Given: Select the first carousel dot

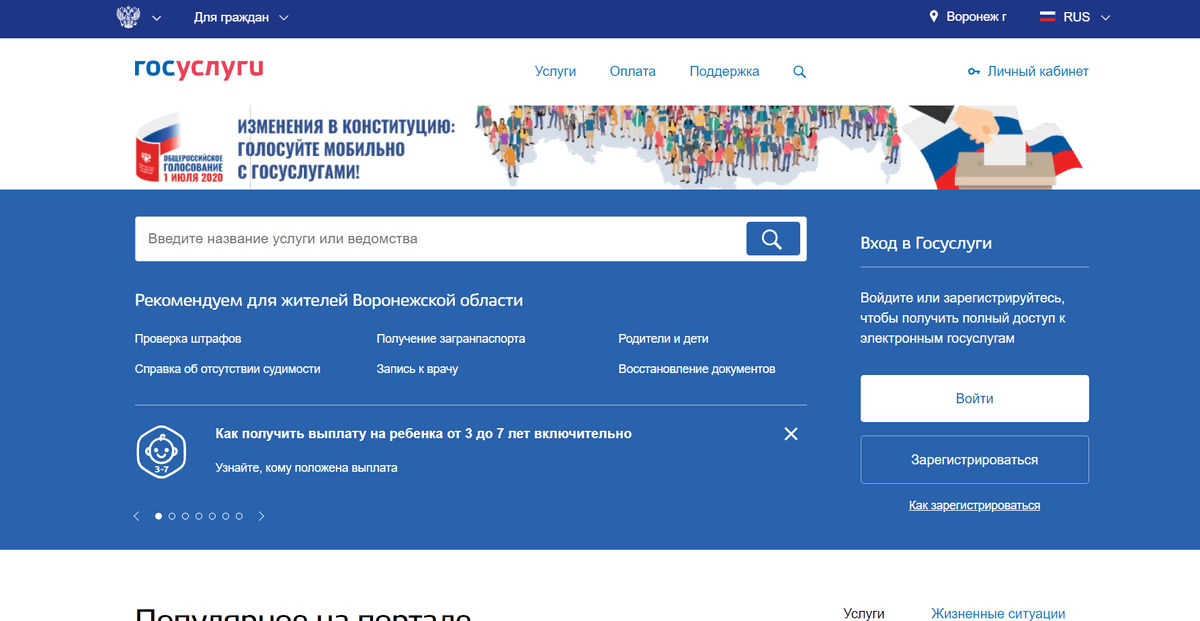Looking at the screenshot, I should 158,516.
